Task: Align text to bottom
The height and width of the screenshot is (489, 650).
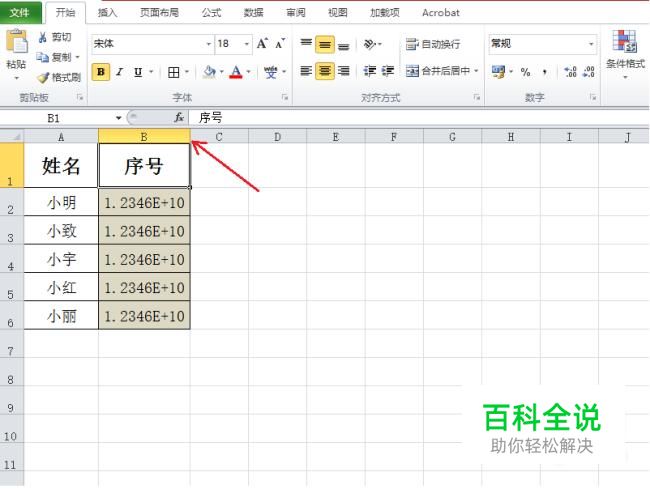Action: (343, 44)
